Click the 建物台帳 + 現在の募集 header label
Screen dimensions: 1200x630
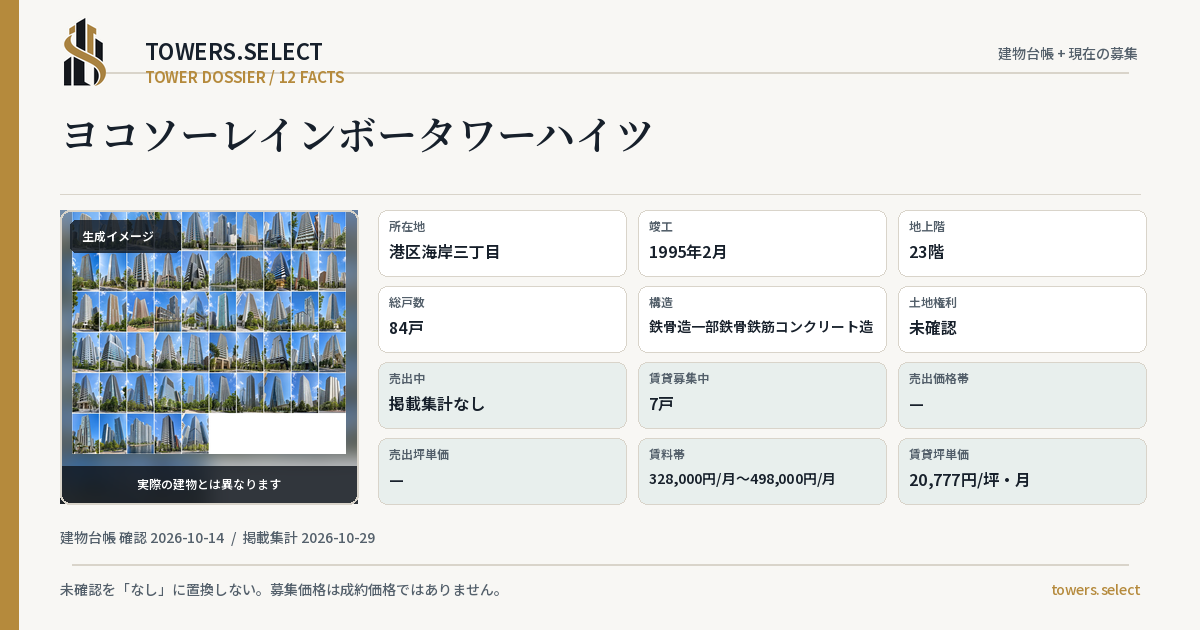coord(1068,53)
